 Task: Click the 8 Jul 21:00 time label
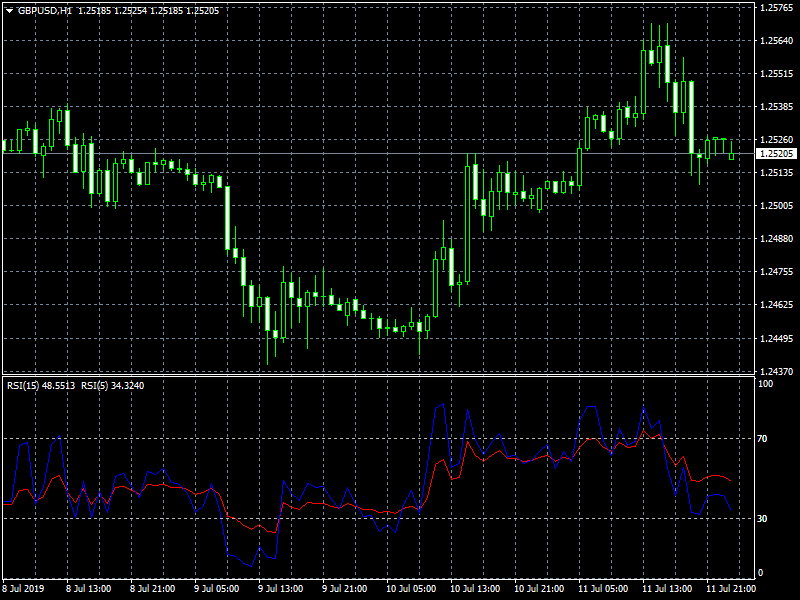click(x=154, y=589)
